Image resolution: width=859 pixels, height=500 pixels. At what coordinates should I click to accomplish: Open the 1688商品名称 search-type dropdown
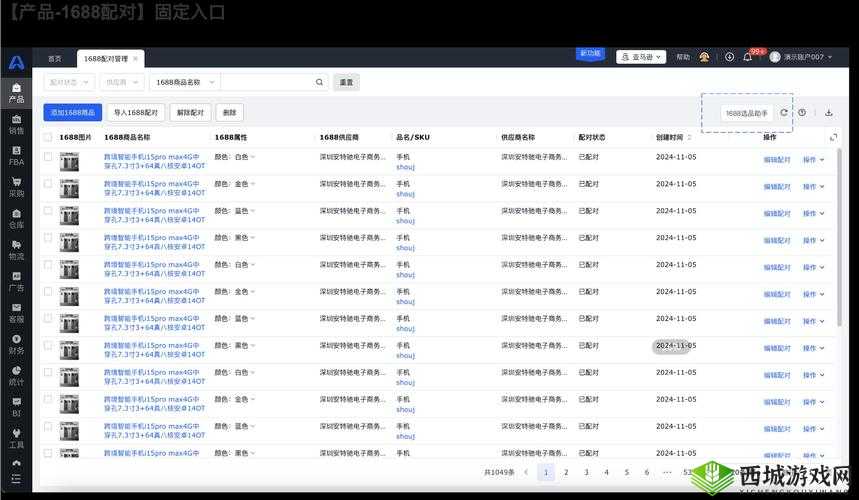(x=185, y=82)
